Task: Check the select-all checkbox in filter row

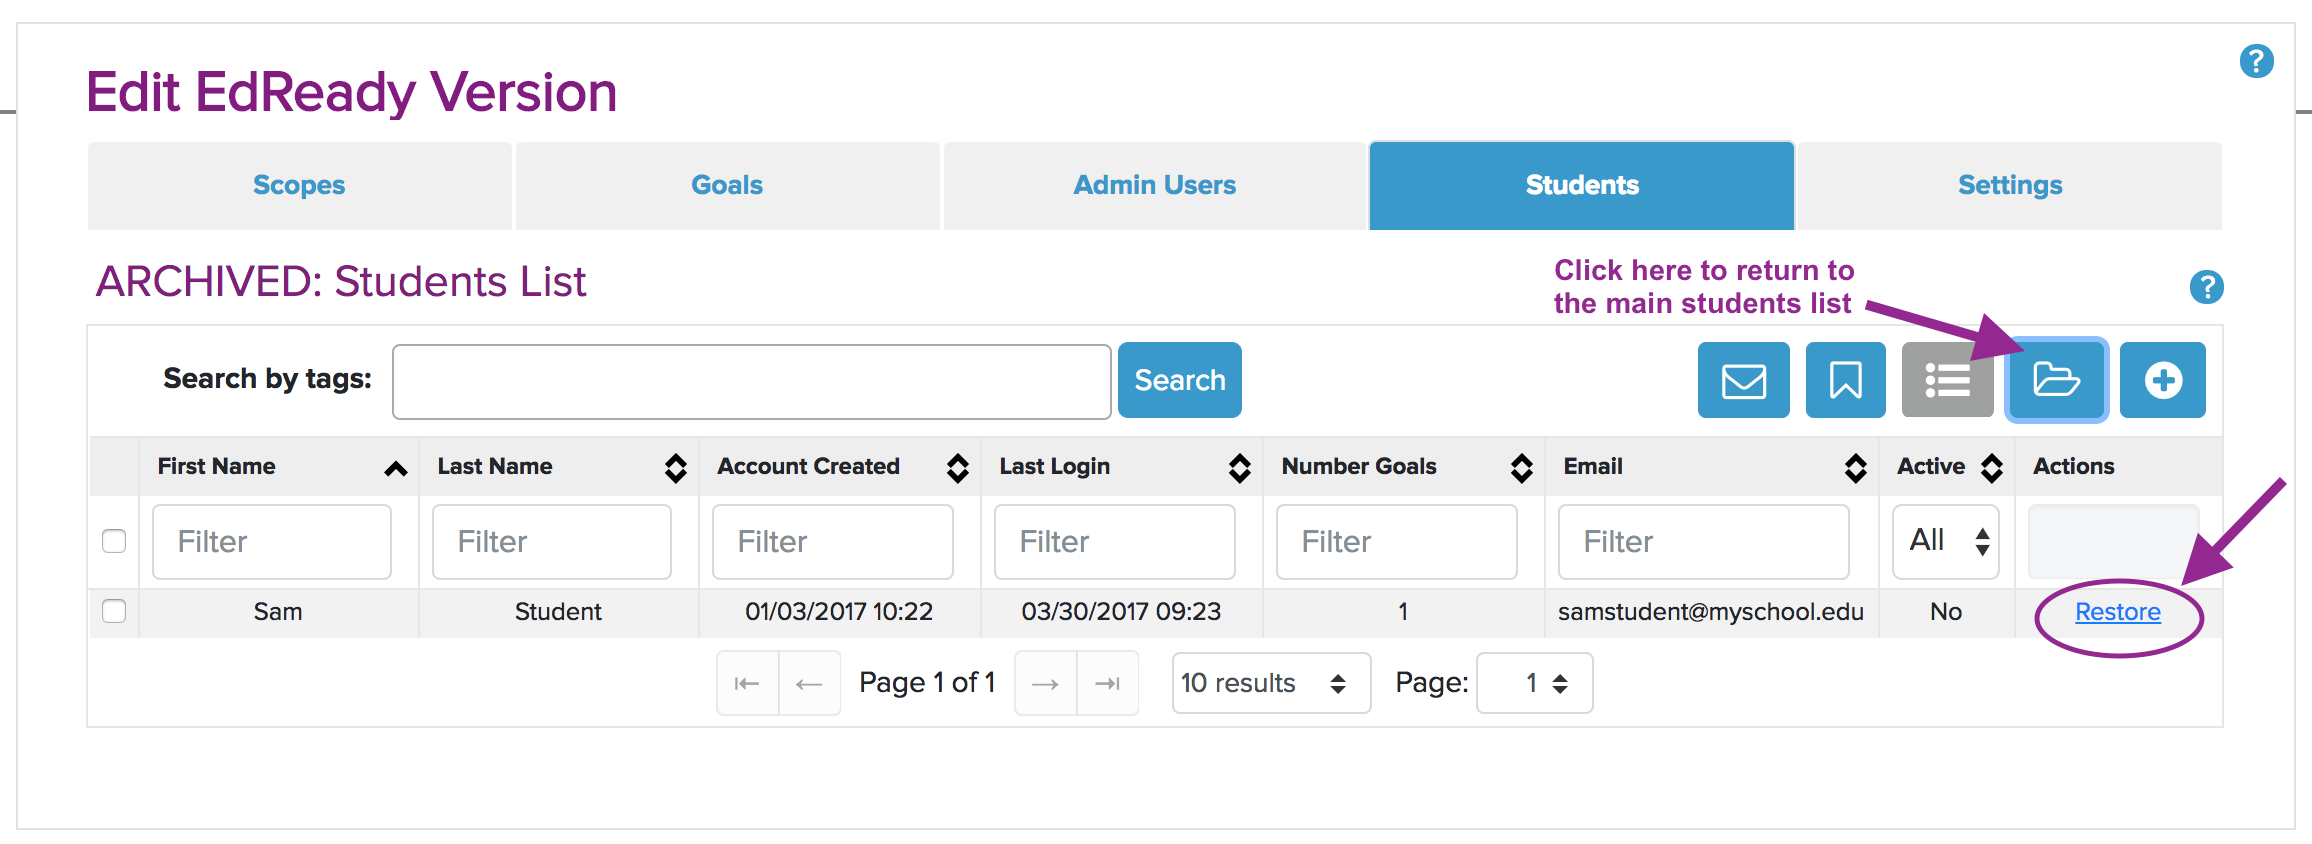Action: tap(114, 541)
